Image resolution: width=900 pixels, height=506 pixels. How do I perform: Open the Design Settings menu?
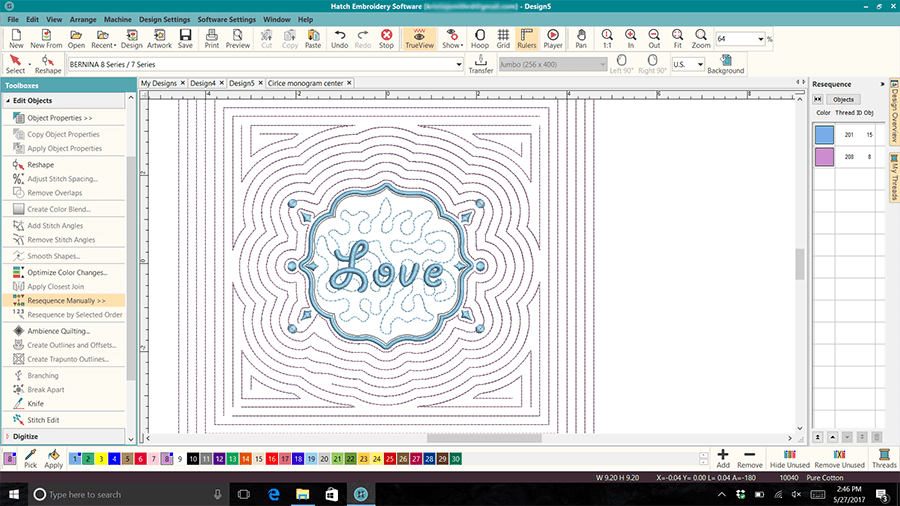[163, 19]
